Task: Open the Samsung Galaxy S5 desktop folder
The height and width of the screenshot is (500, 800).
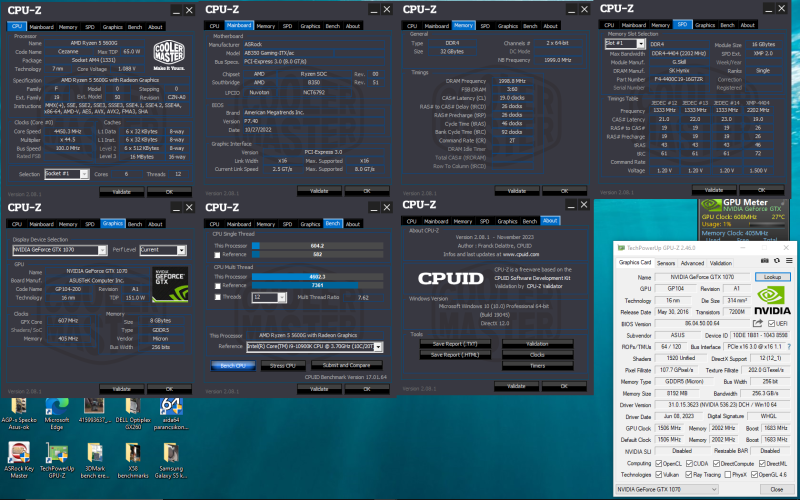Action: click(170, 460)
